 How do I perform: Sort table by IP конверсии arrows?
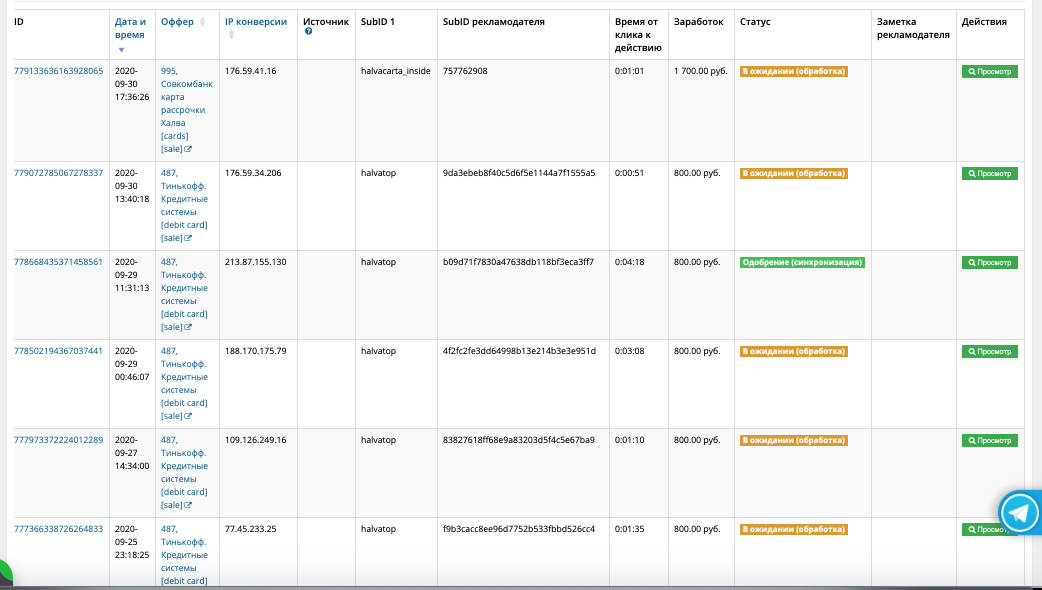pos(231,35)
